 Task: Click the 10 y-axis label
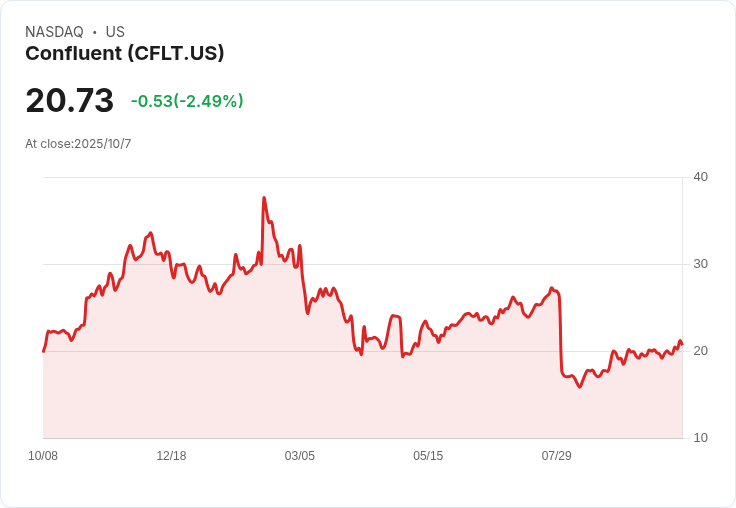700,438
